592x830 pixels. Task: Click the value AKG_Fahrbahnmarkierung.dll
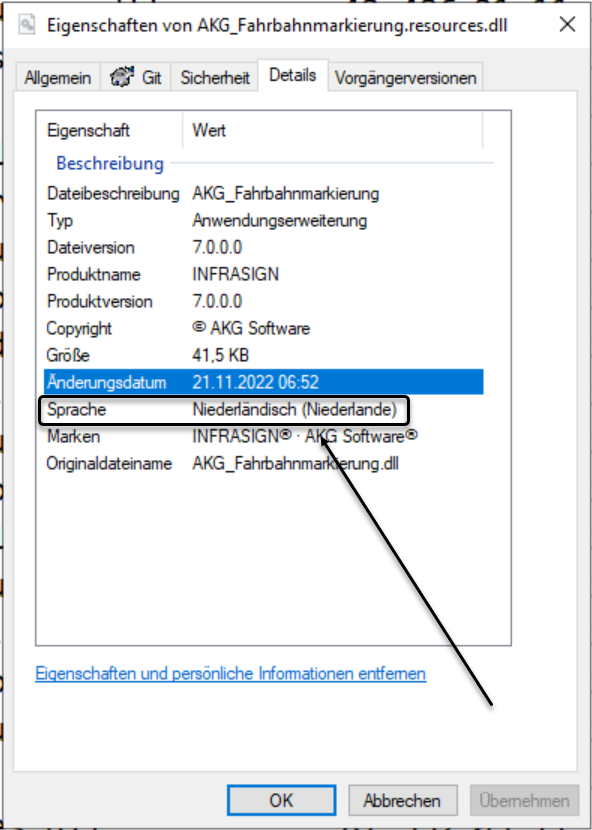pyautogui.click(x=295, y=464)
